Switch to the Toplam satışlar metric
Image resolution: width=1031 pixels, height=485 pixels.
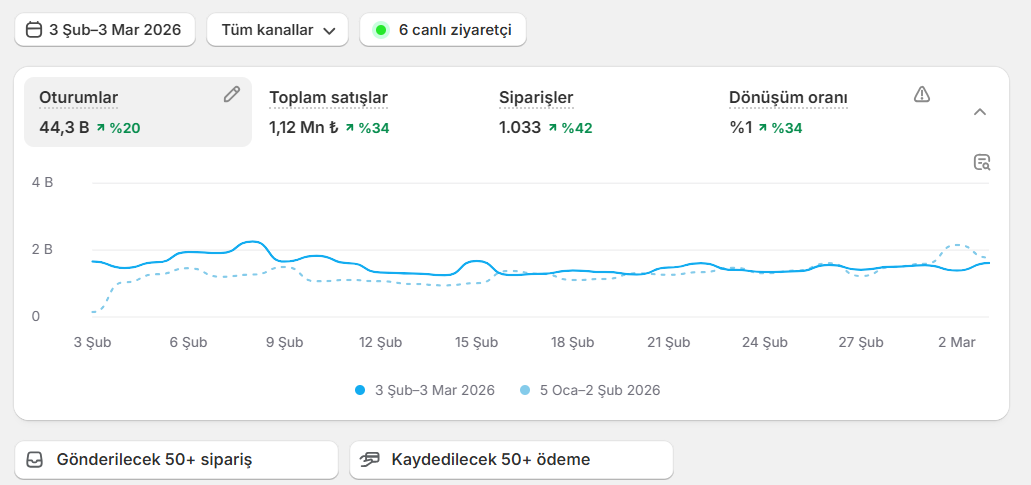[329, 98]
